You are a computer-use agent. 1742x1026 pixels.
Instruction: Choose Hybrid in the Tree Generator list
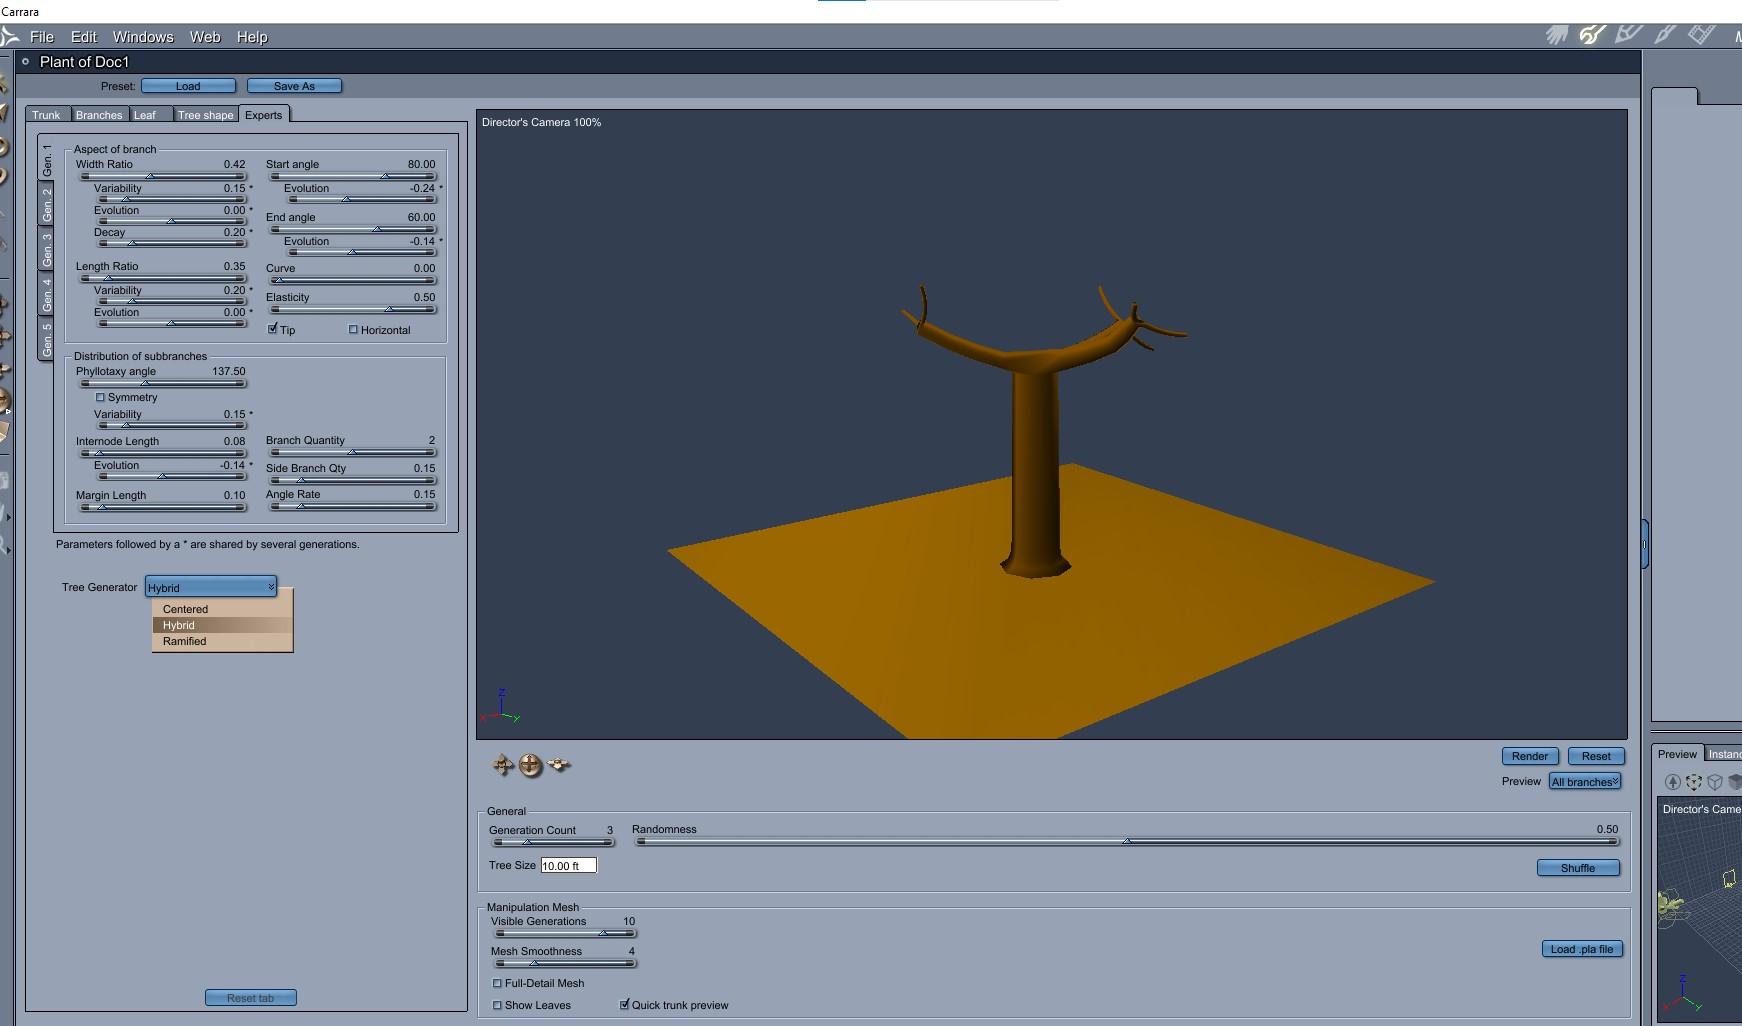[x=222, y=625]
